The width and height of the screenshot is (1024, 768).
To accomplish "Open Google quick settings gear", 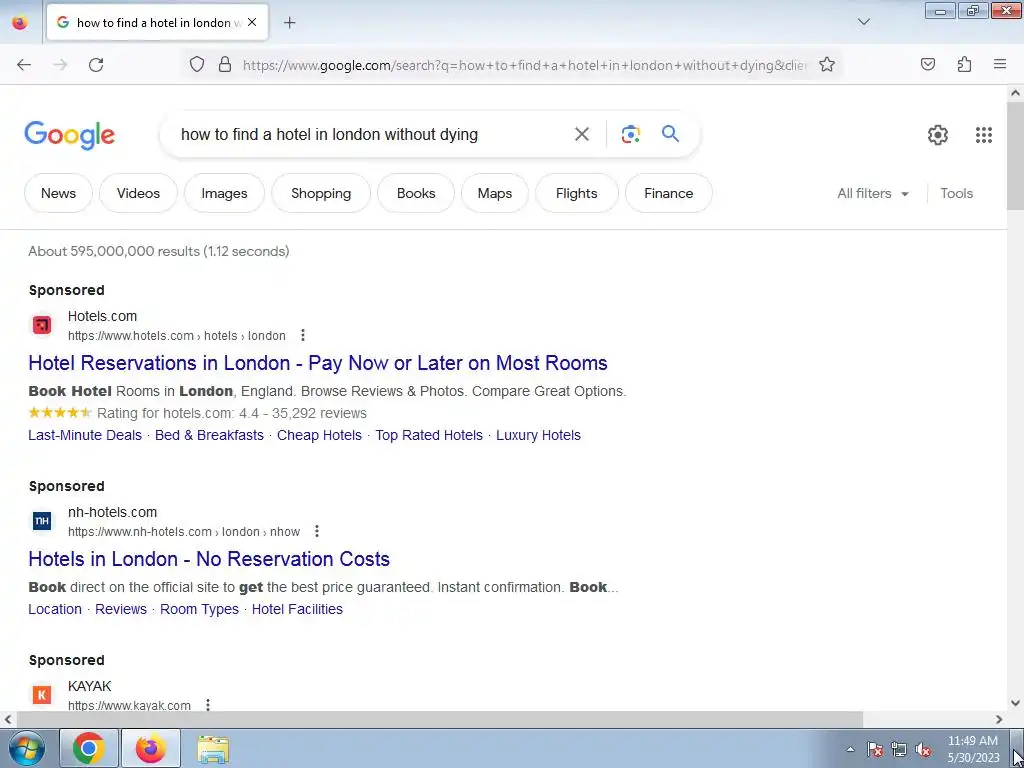I will tap(937, 135).
